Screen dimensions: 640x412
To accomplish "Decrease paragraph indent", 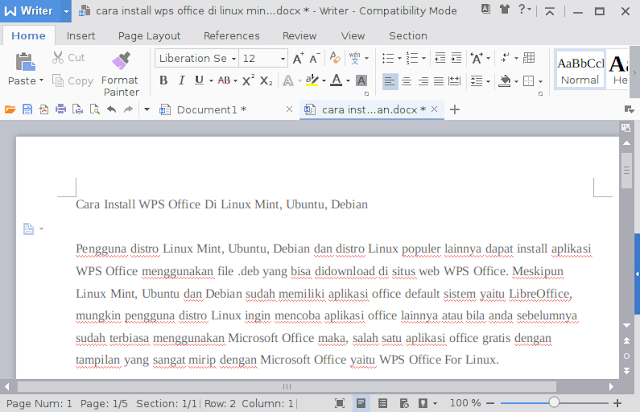I will click(440, 58).
